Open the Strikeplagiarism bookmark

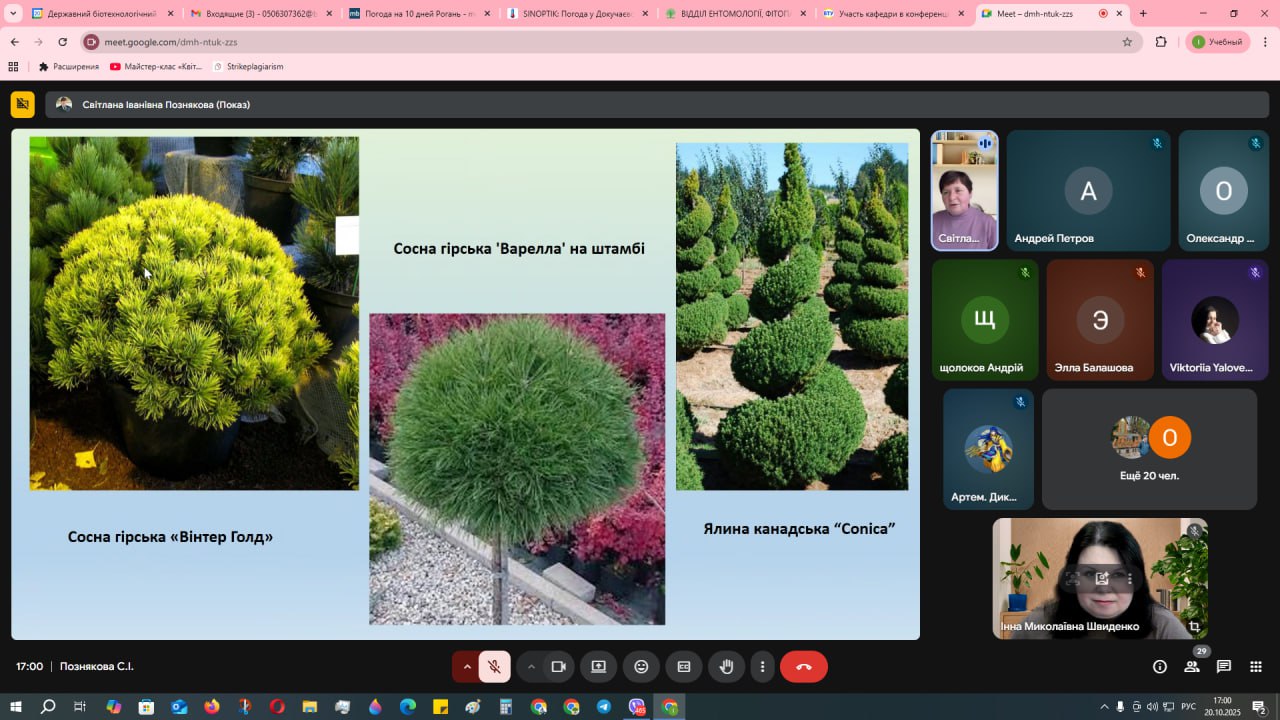(x=248, y=66)
